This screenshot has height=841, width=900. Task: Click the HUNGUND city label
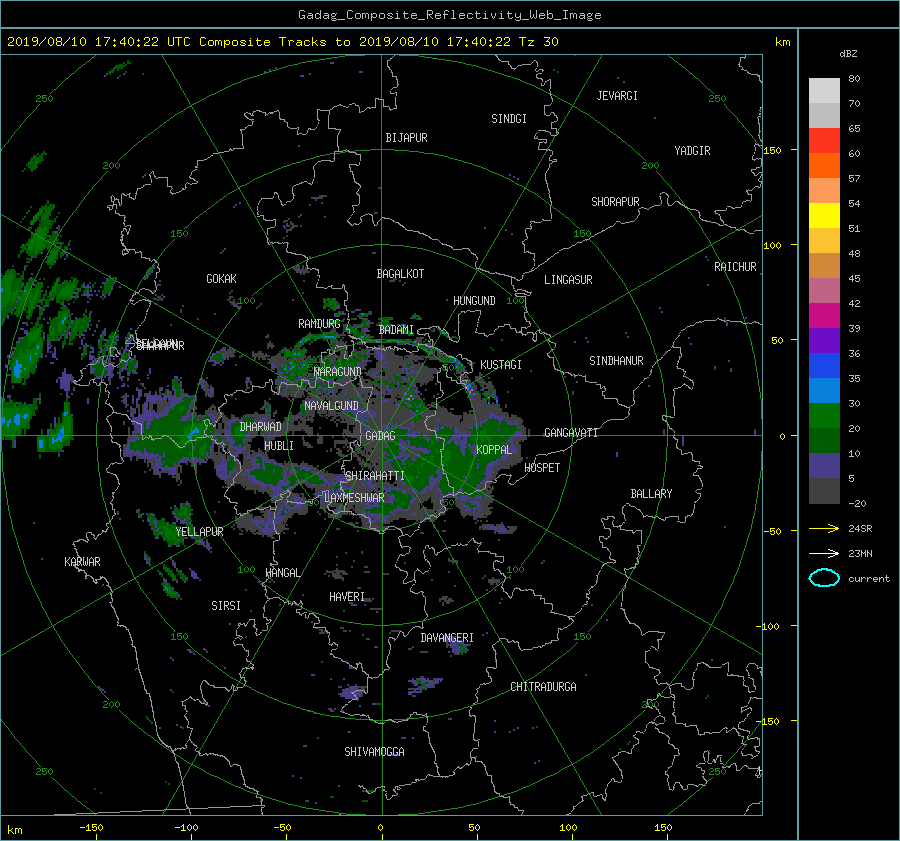(474, 301)
